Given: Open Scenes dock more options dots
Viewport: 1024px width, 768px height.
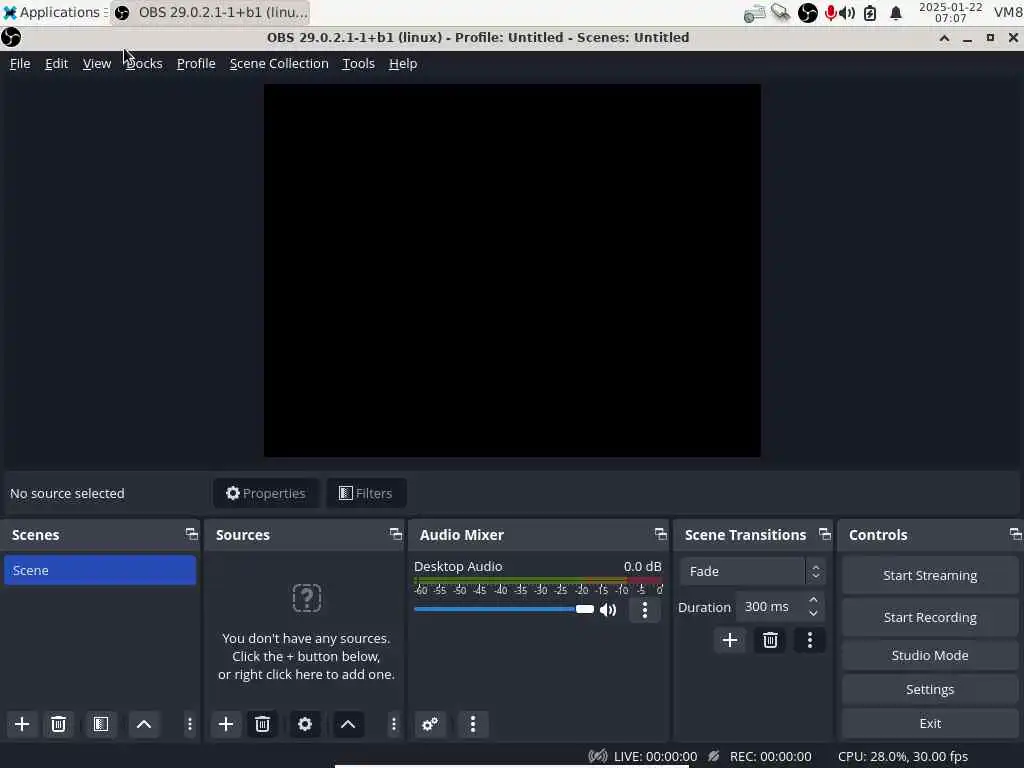Looking at the screenshot, I should click(189, 724).
